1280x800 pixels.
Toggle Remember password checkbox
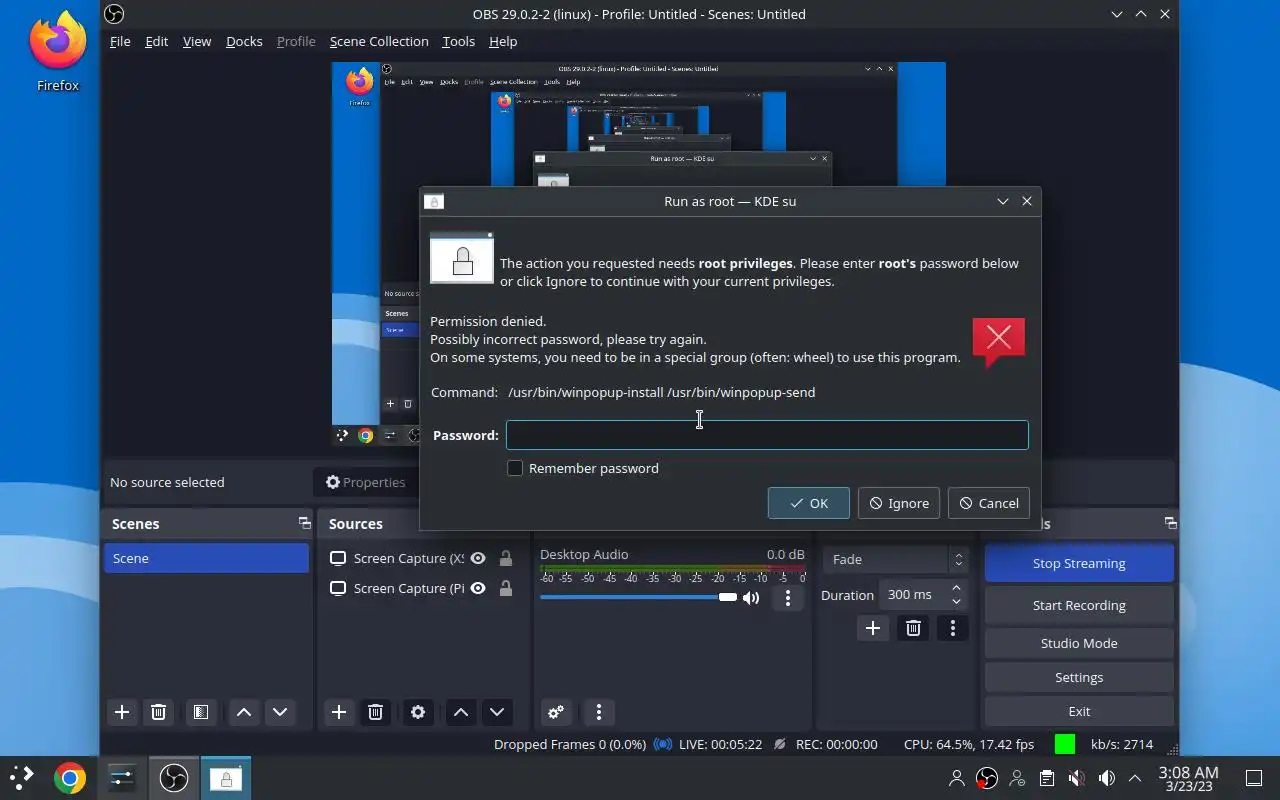pyautogui.click(x=515, y=468)
